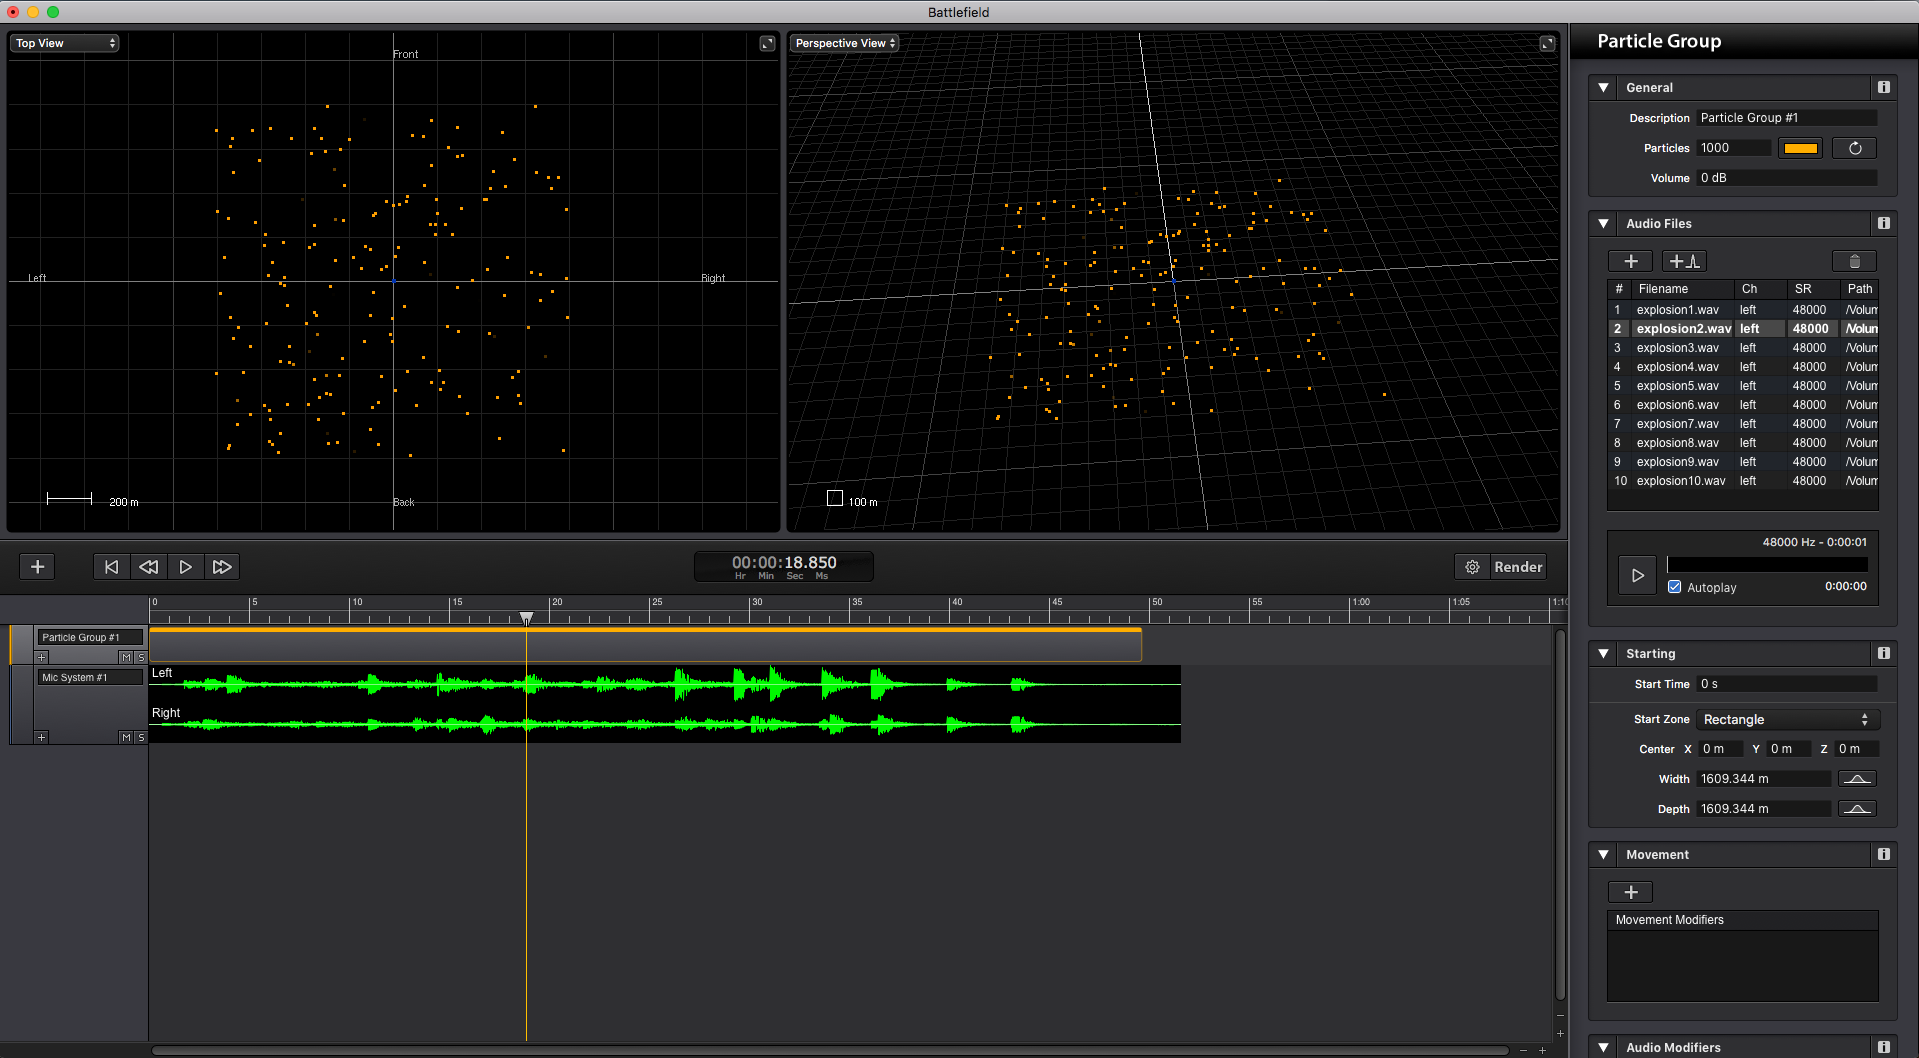This screenshot has width=1919, height=1058.
Task: Select the explosion1.wav row
Action: click(1743, 310)
